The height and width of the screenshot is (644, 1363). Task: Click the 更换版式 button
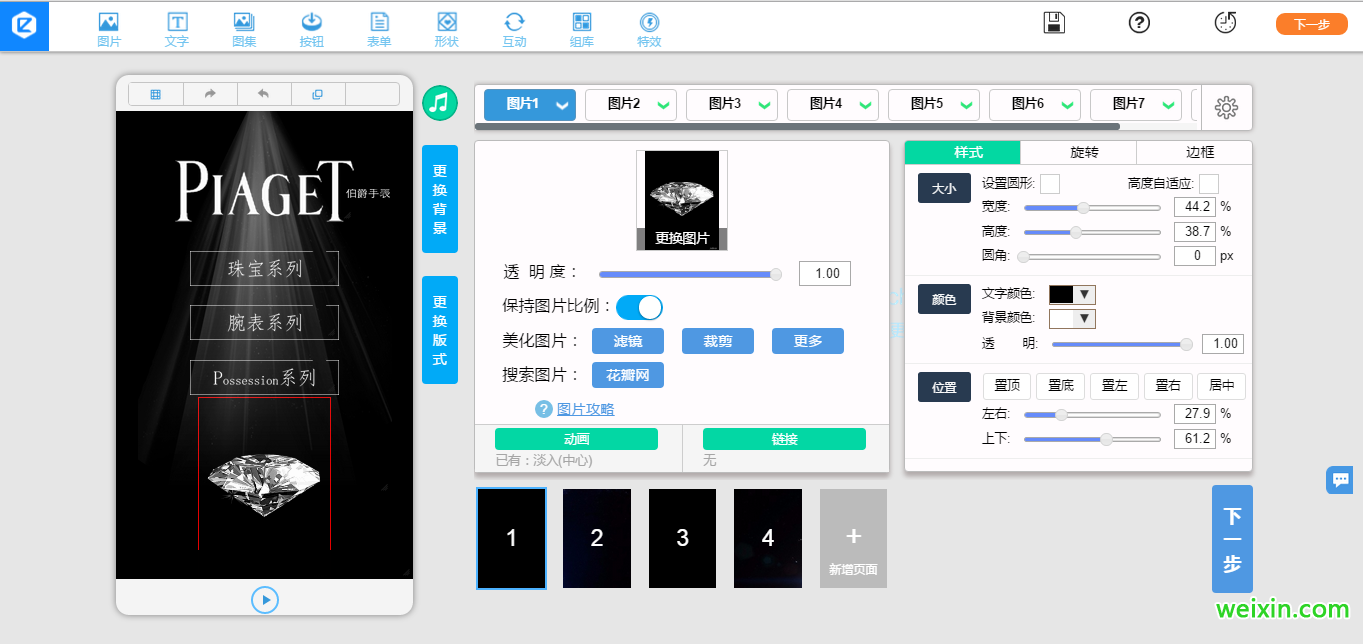tap(440, 330)
